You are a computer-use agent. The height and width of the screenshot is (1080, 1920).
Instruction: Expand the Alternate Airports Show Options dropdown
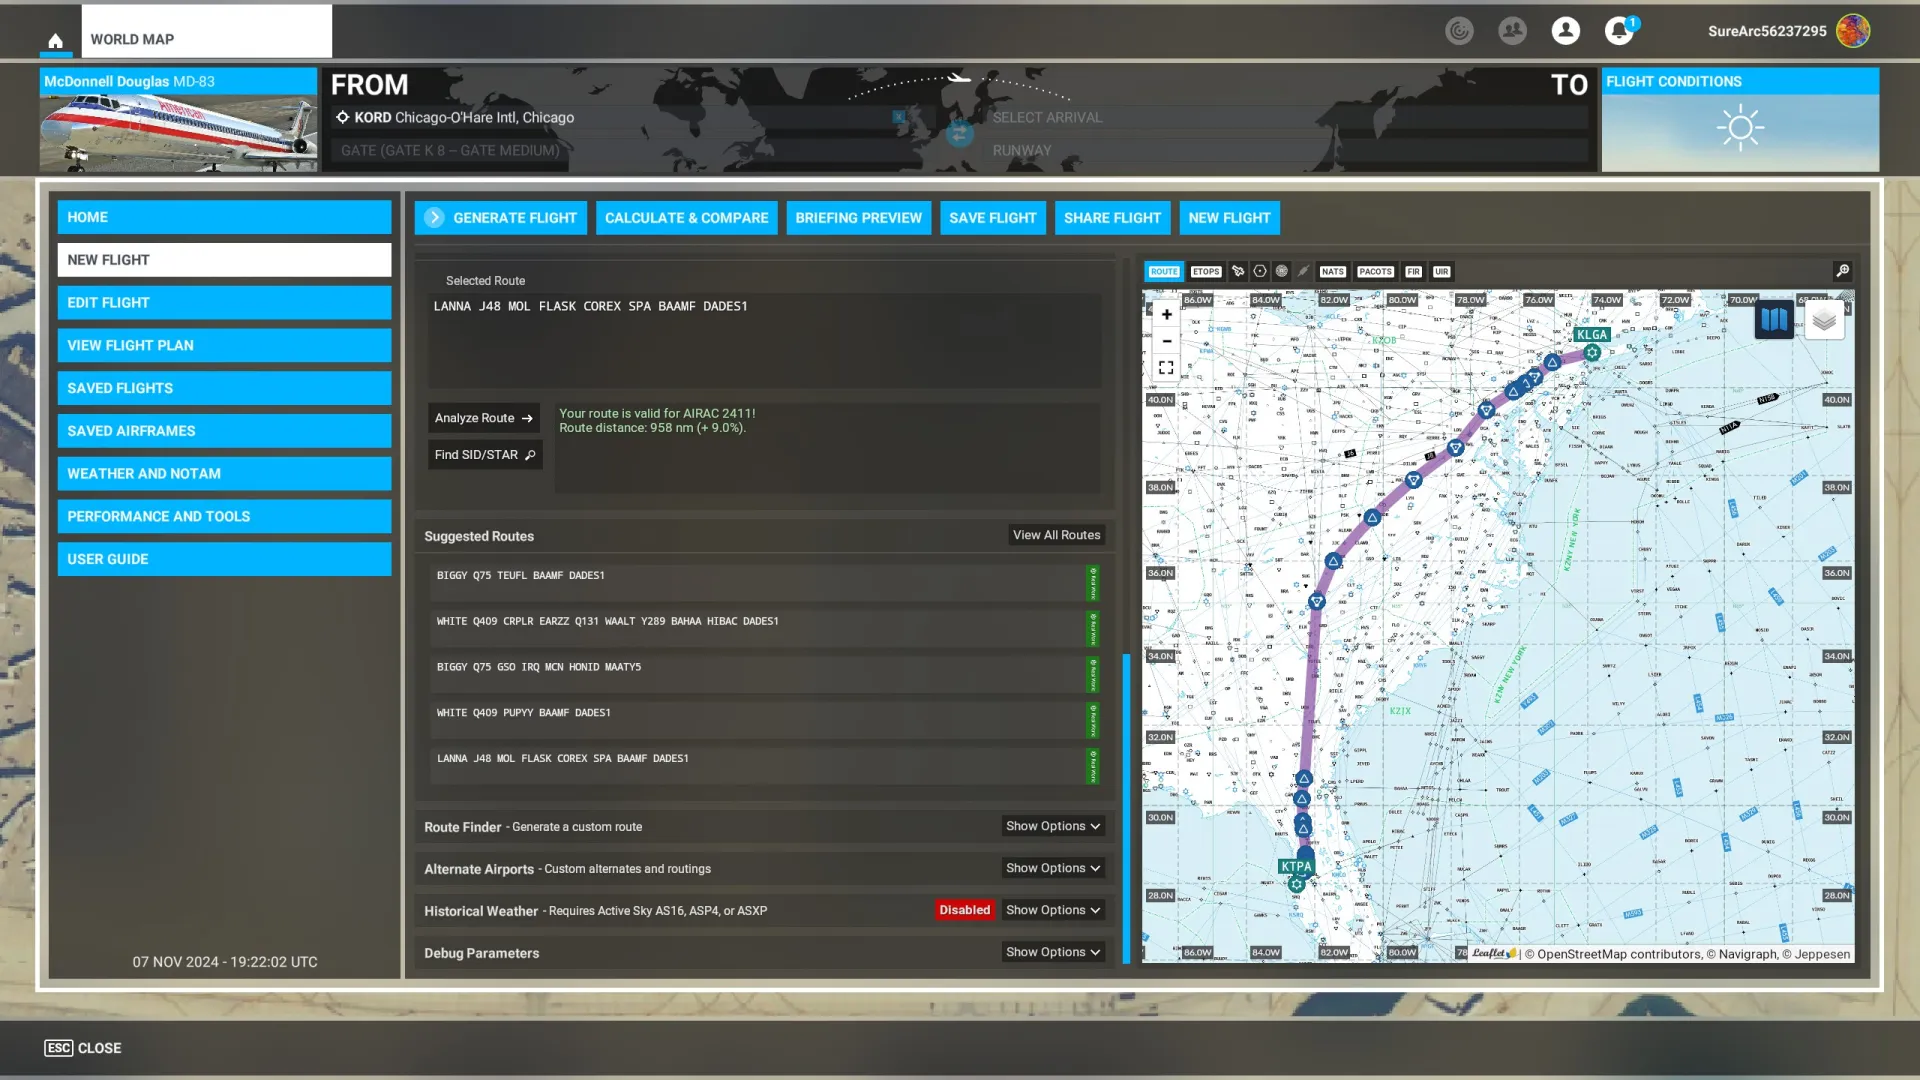coord(1052,868)
